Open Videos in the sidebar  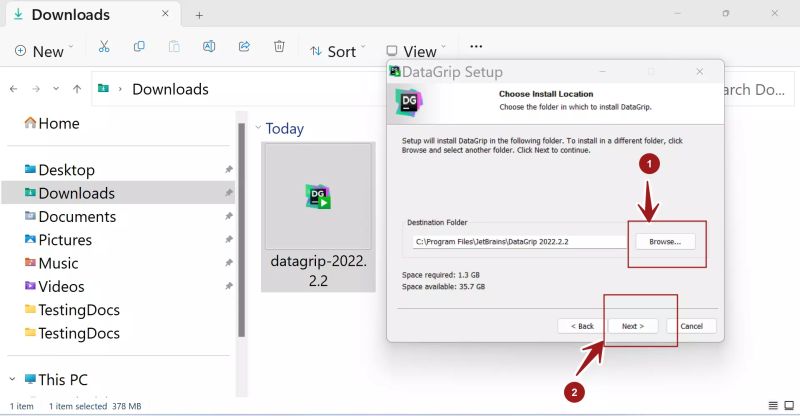pyautogui.click(x=54, y=286)
